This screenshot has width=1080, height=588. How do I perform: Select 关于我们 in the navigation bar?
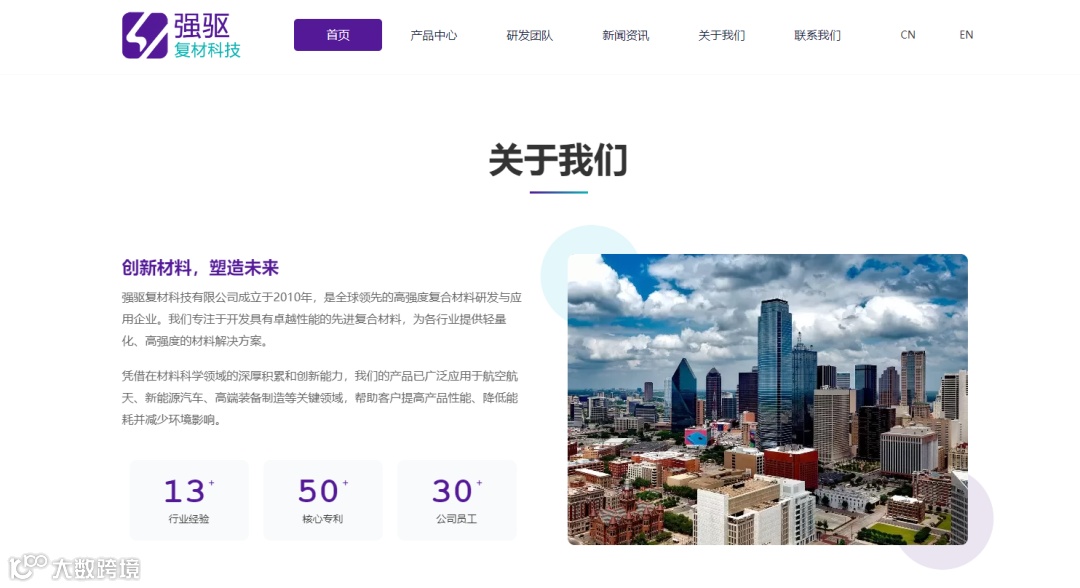click(721, 35)
